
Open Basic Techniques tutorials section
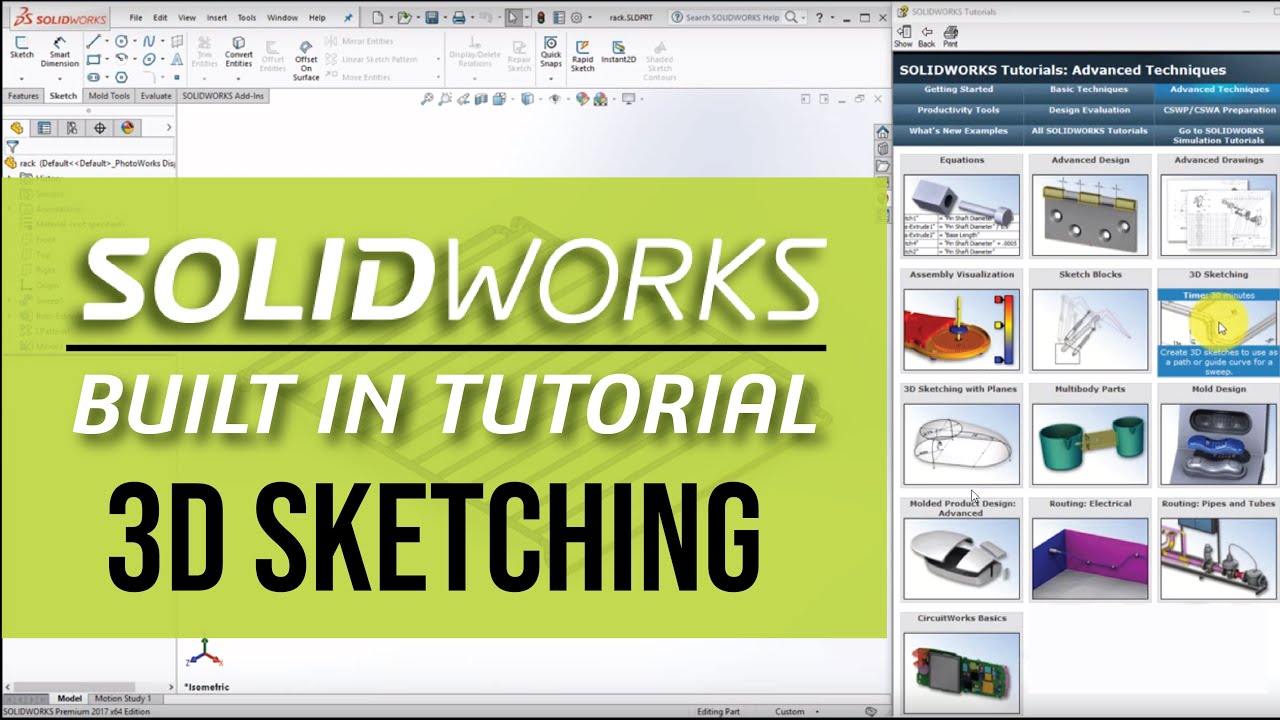(x=1089, y=89)
